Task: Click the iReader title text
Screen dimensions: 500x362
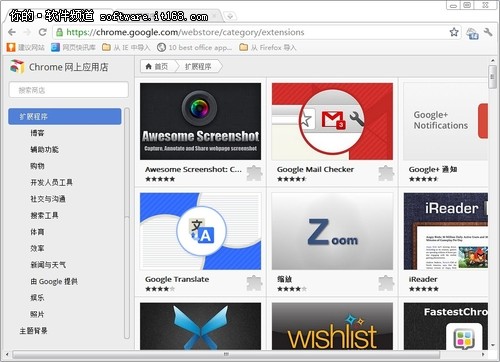Action: tap(423, 279)
